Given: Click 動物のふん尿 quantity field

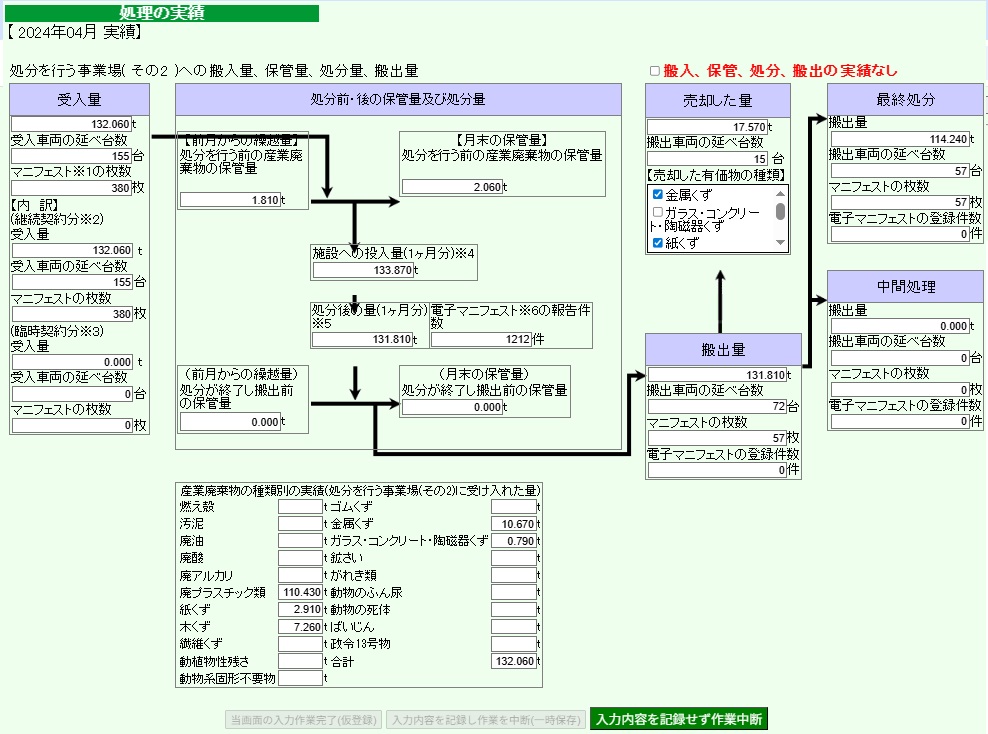Looking at the screenshot, I should [514, 592].
